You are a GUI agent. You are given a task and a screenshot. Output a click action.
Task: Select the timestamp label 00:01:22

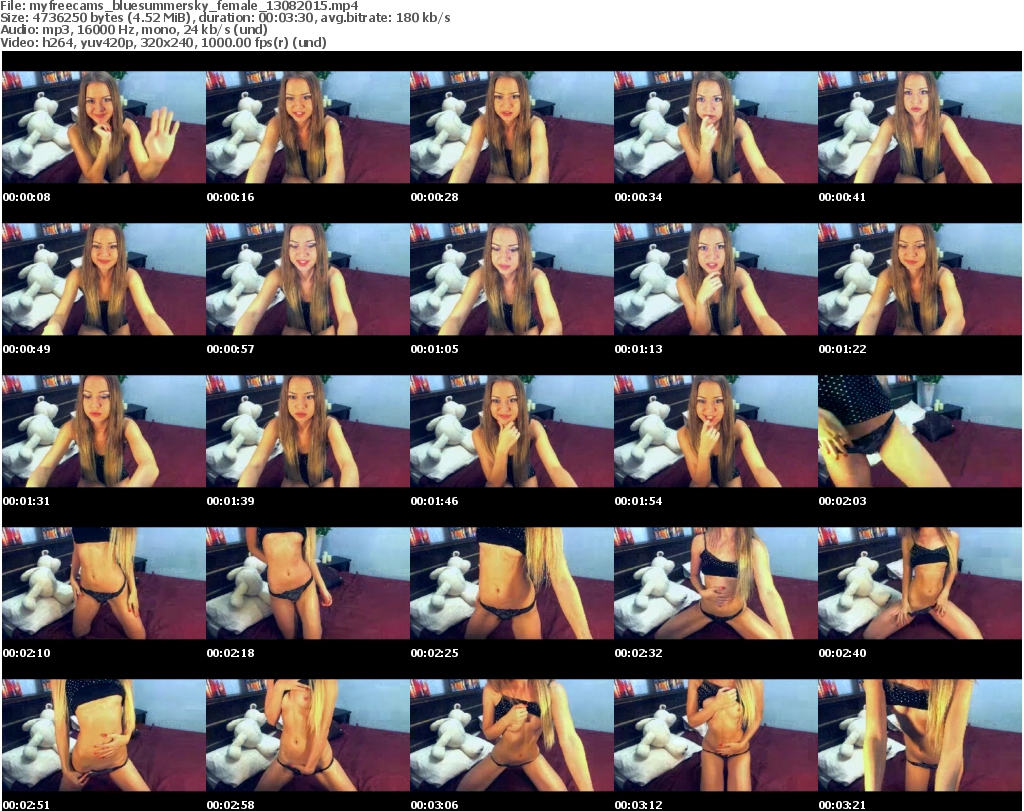(x=842, y=349)
